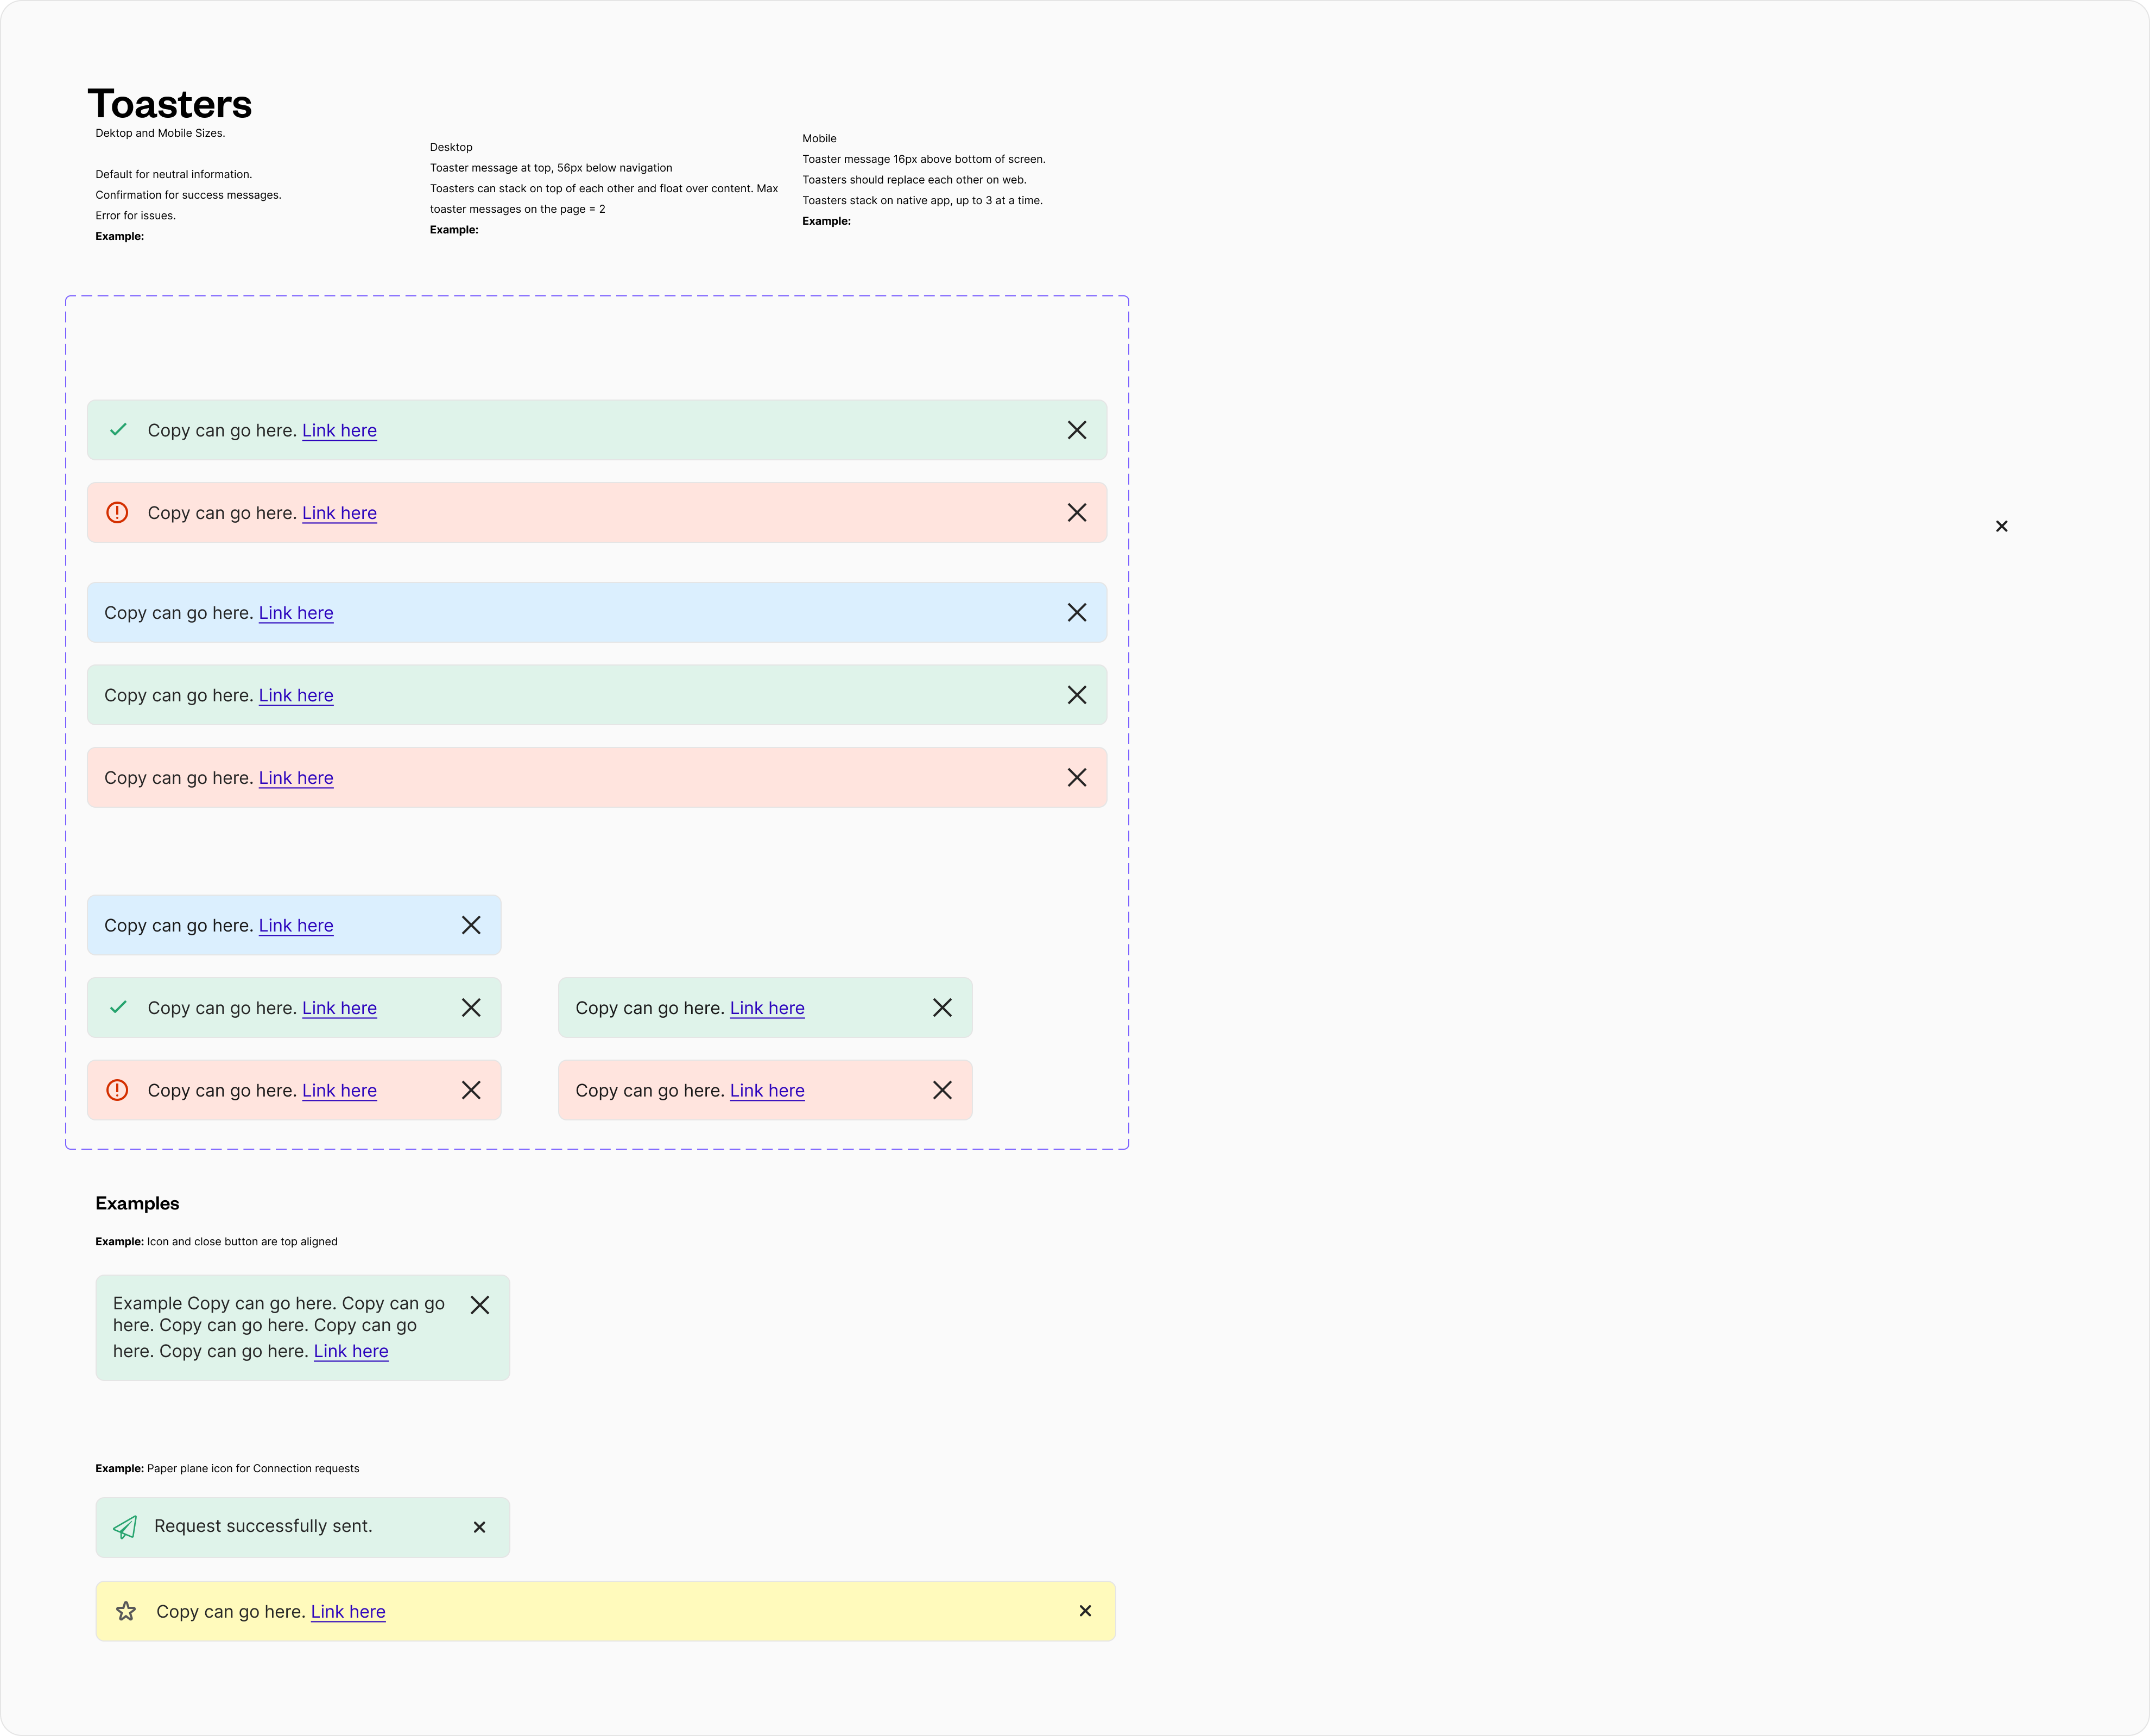Image resolution: width=2150 pixels, height=1736 pixels.
Task: Click the standalone X icon outside the toasters
Action: pos(2001,526)
